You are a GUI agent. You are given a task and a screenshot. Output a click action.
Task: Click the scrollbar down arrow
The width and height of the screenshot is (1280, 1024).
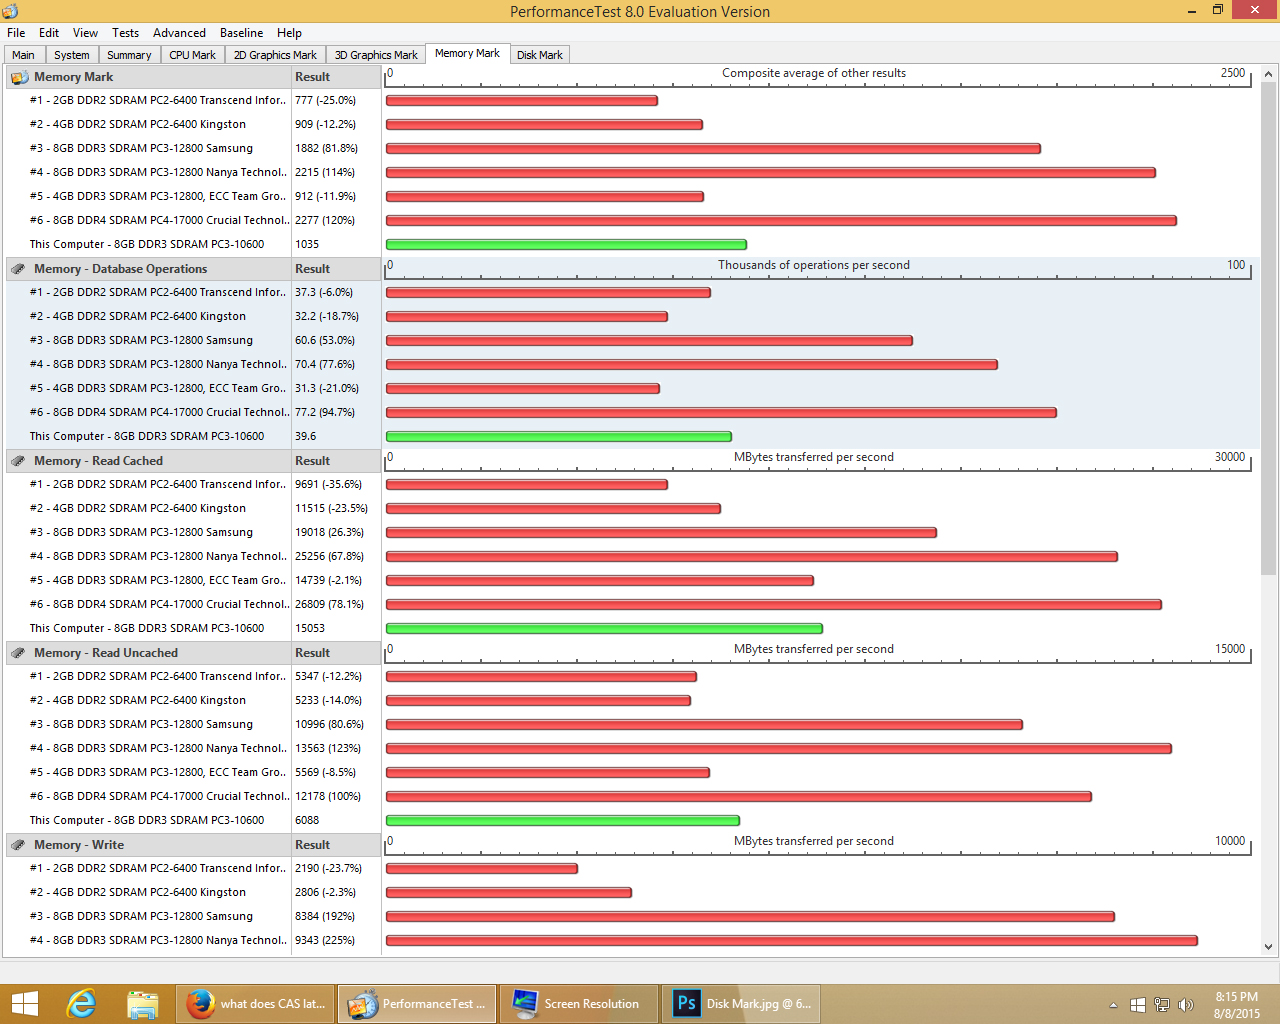click(1269, 947)
